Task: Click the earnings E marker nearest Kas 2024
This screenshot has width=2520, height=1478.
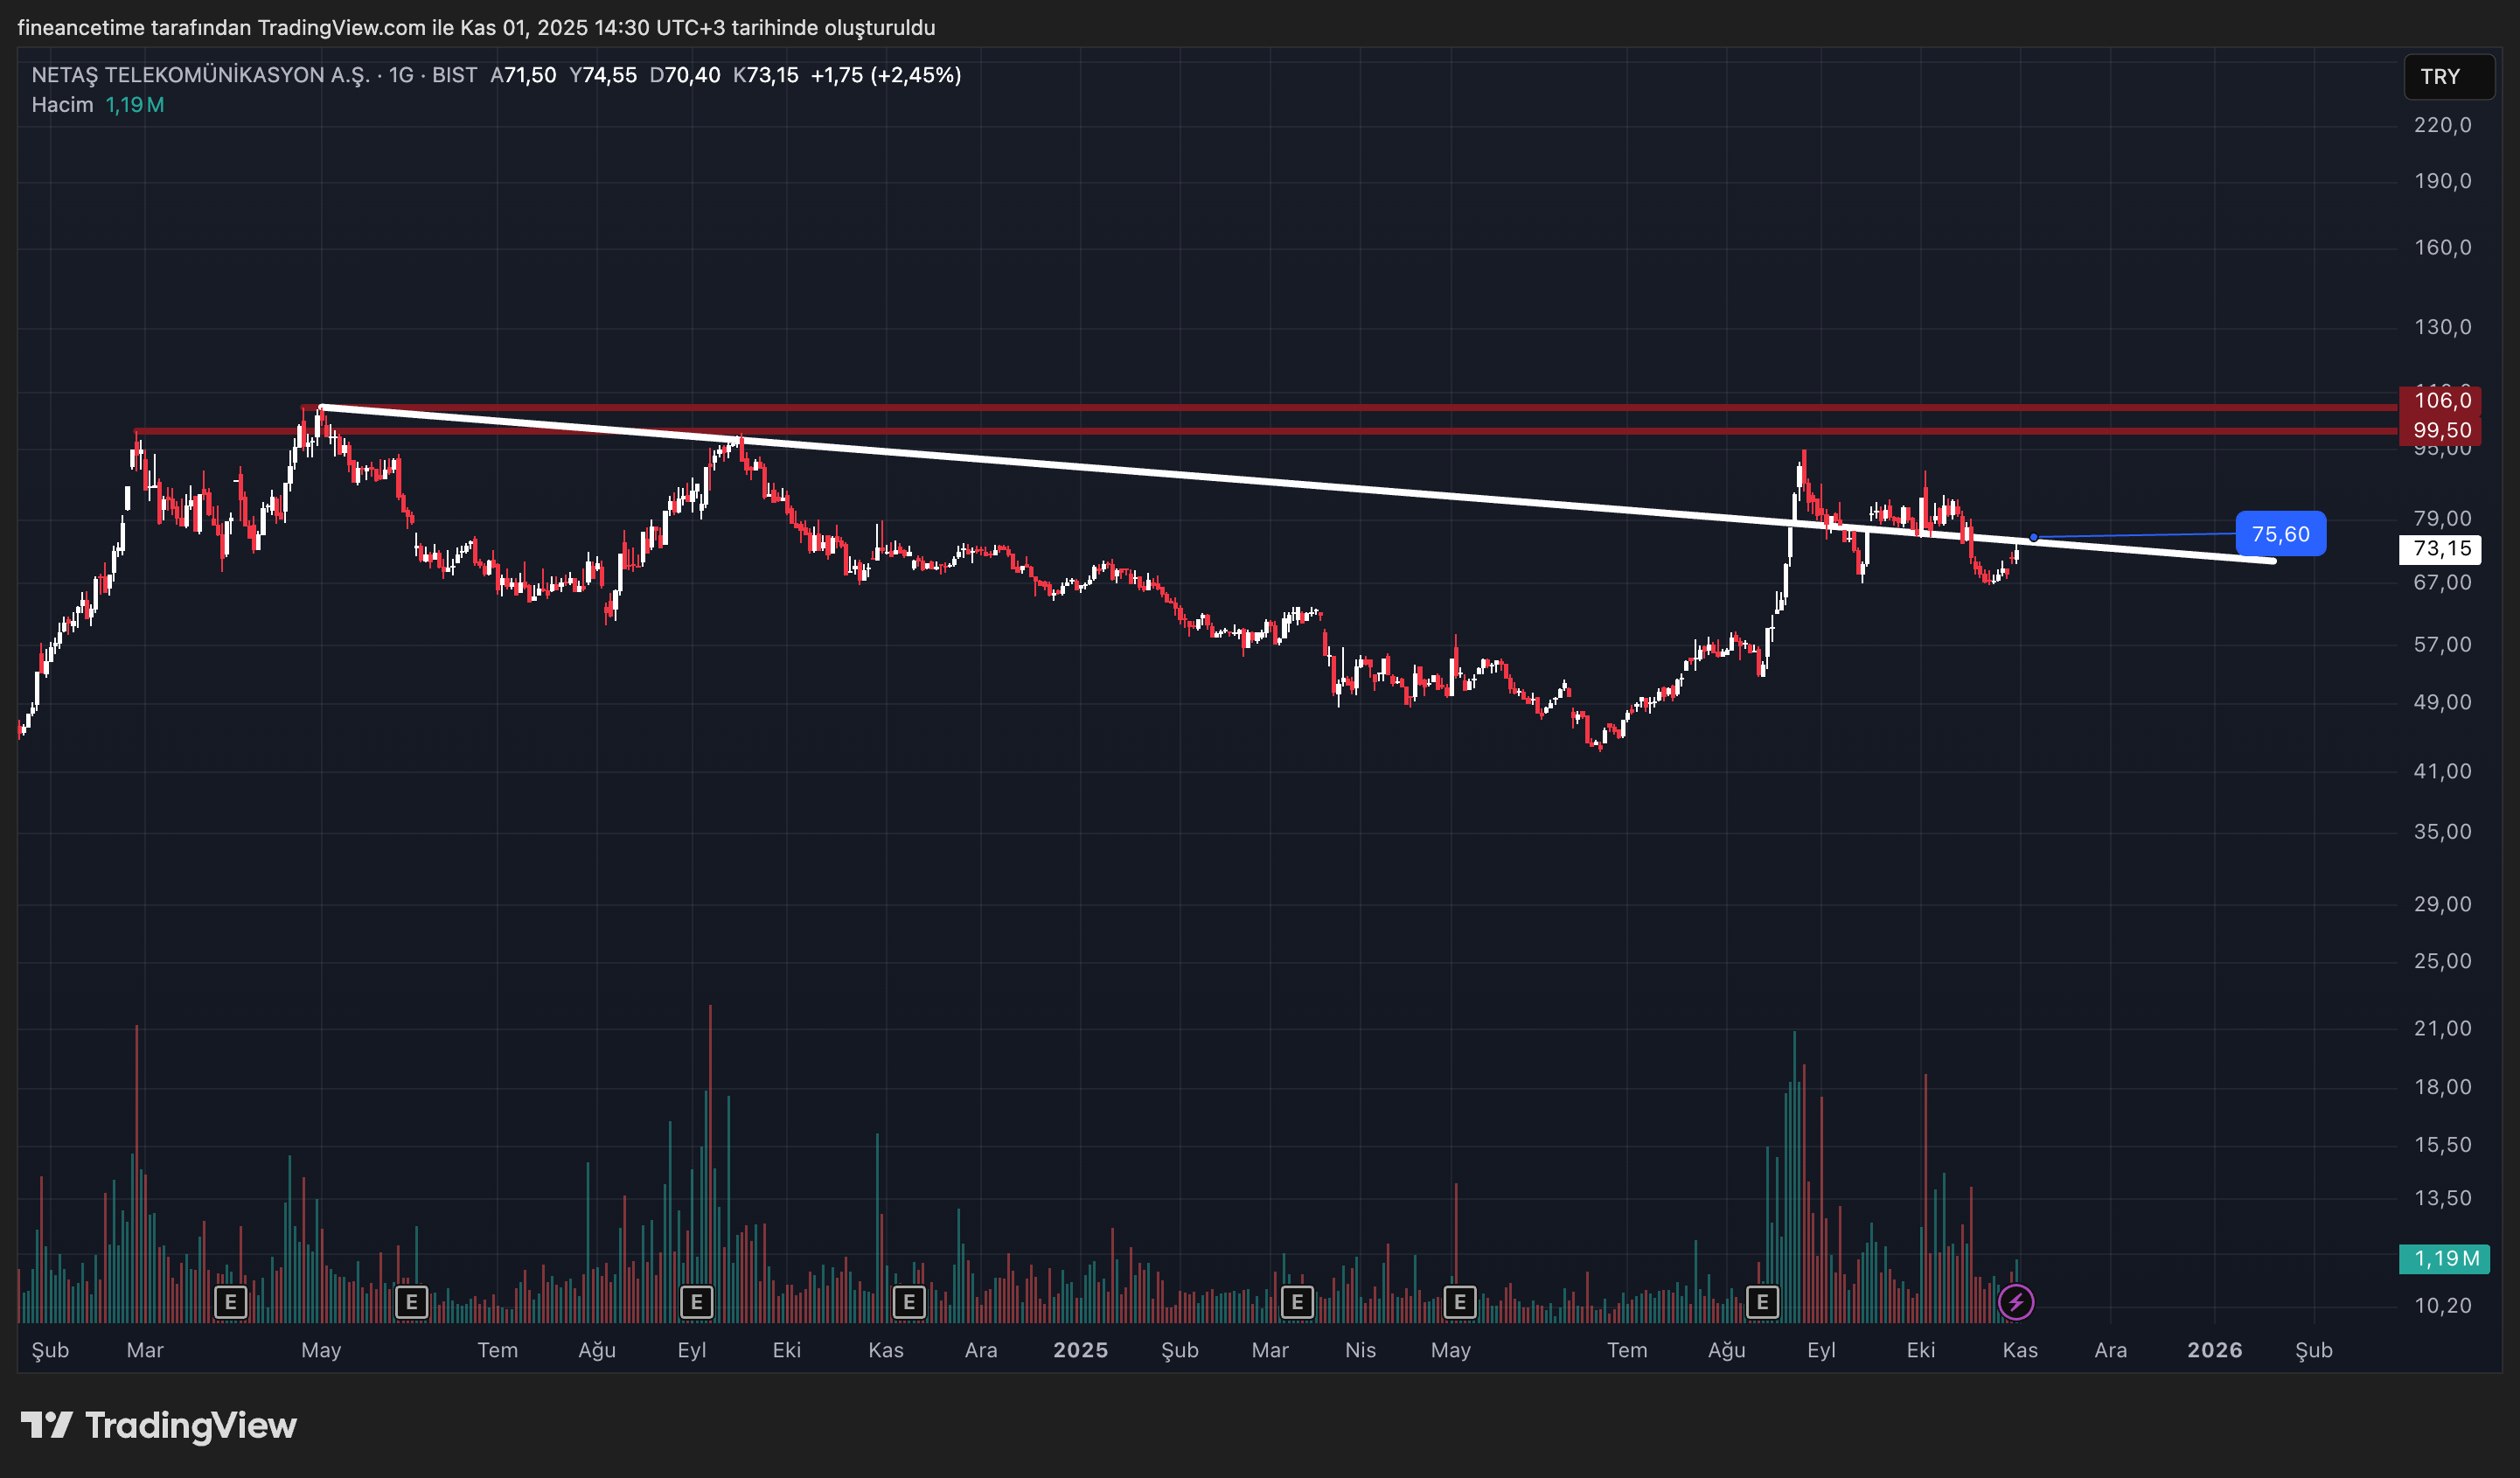Action: click(x=908, y=1302)
